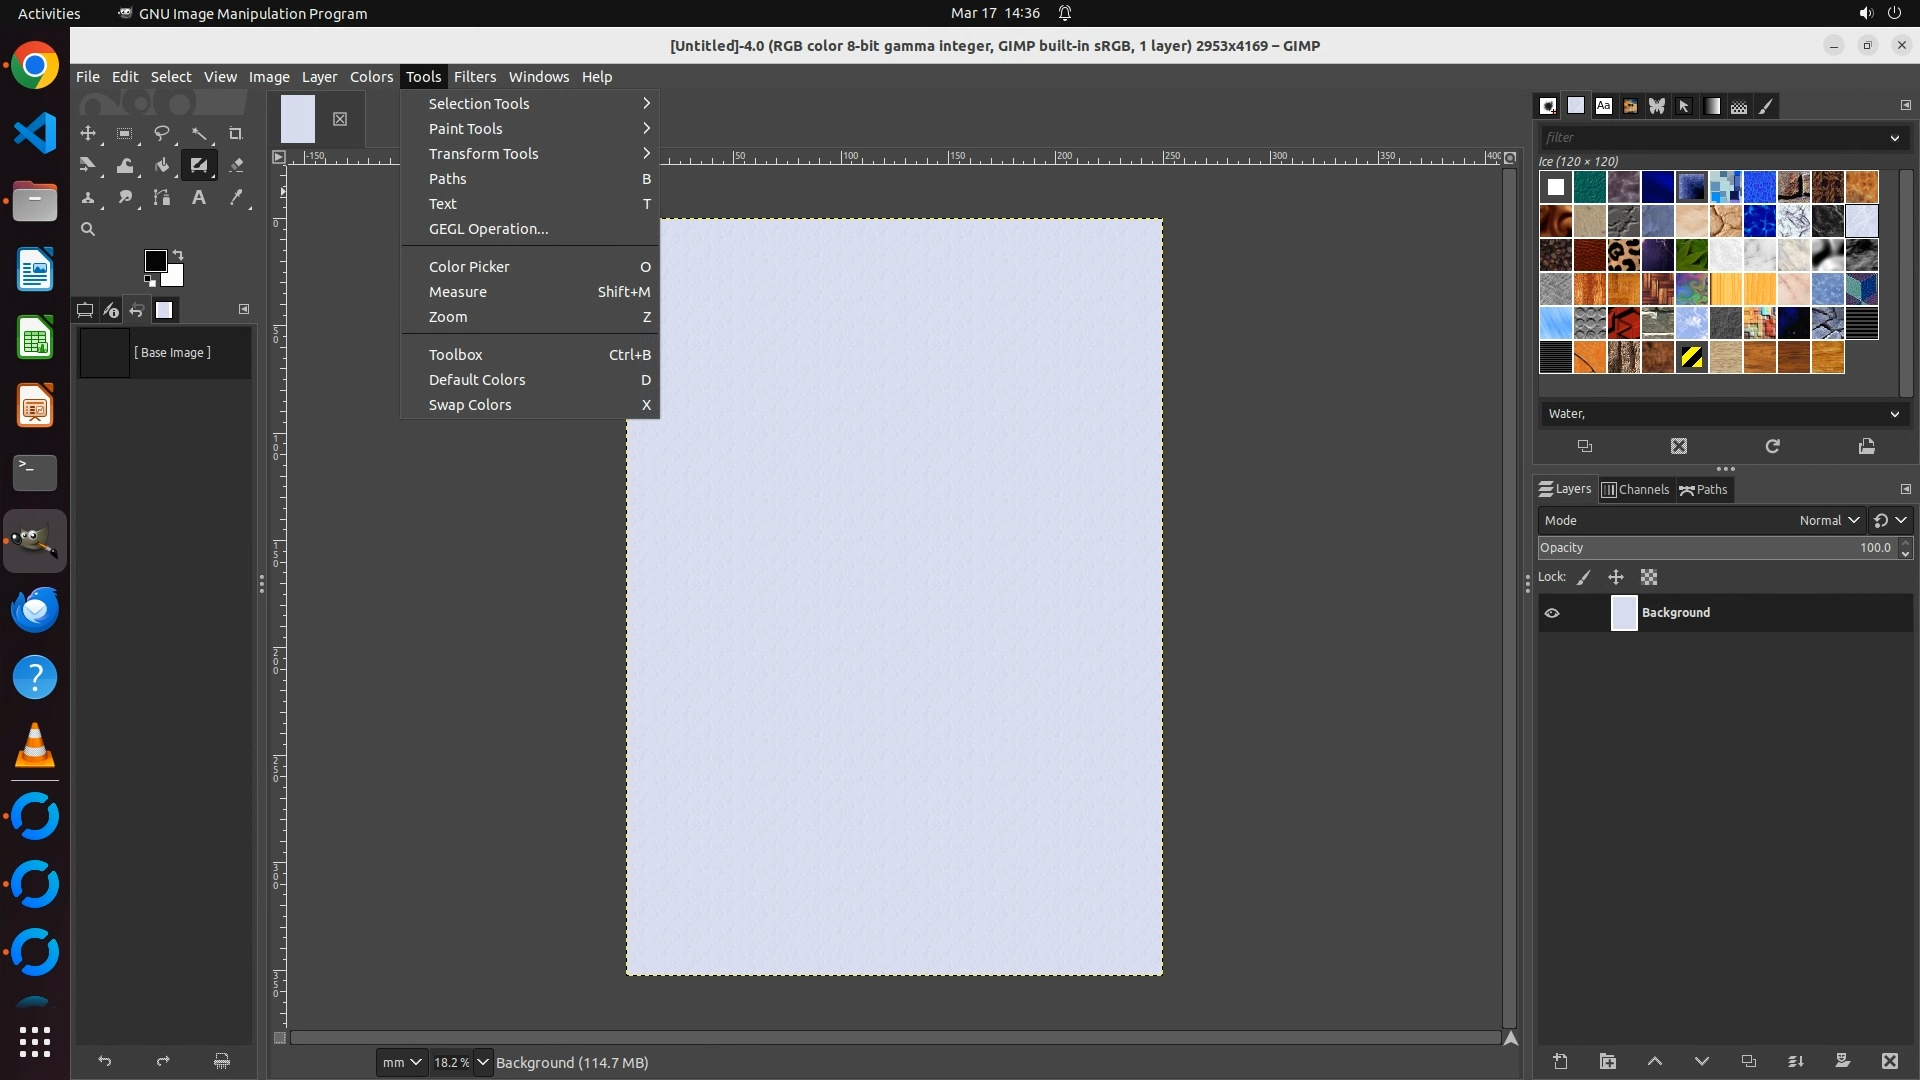Image resolution: width=1920 pixels, height=1080 pixels.
Task: Toggle lock pixels brush icon
Action: 1584,577
